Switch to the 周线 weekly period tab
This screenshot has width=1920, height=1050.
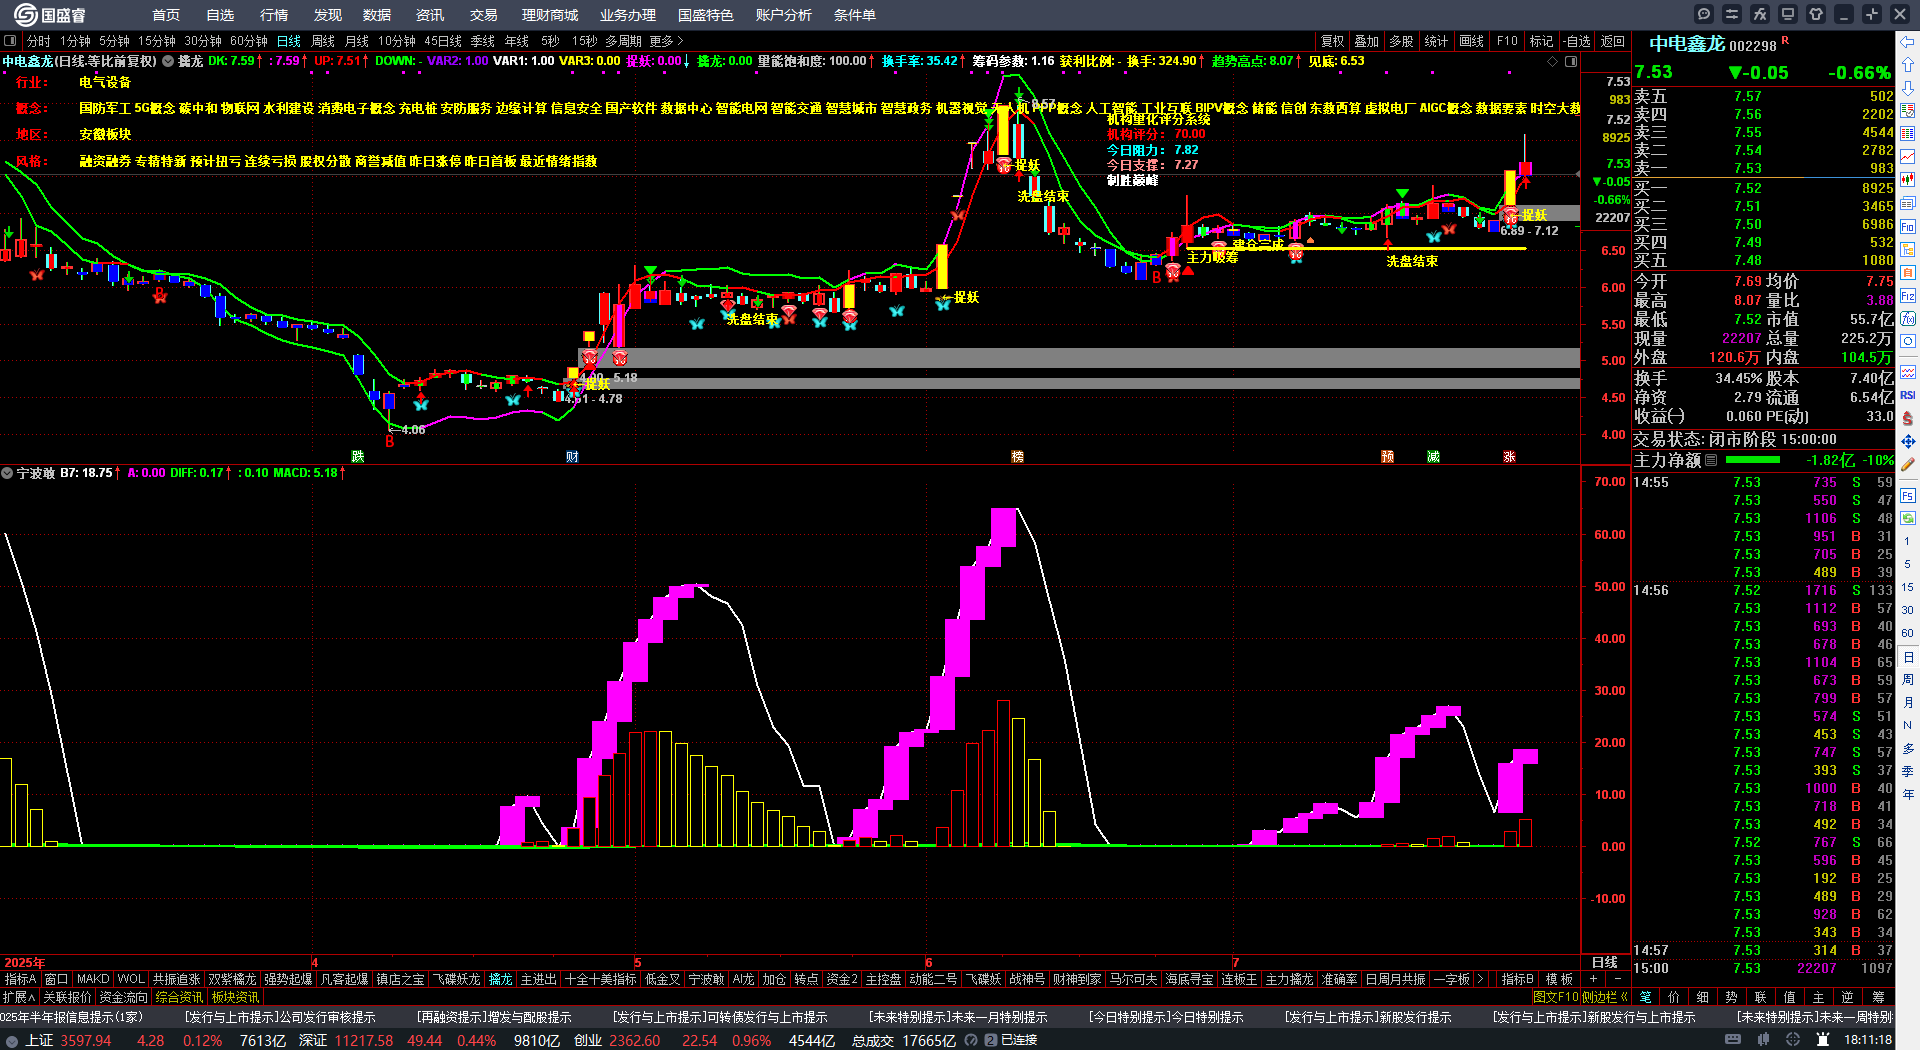coord(323,41)
